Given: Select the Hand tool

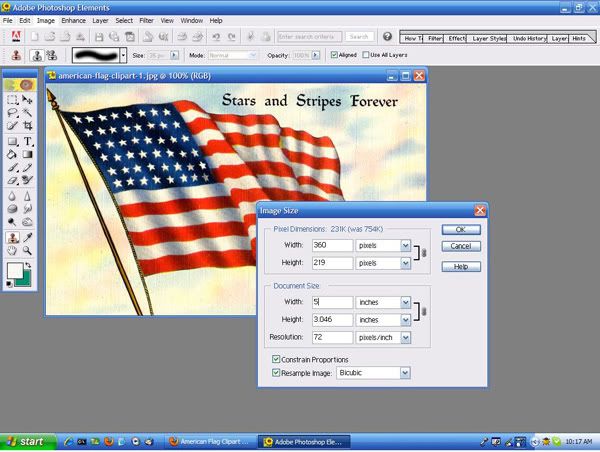Looking at the screenshot, I should (x=12, y=251).
